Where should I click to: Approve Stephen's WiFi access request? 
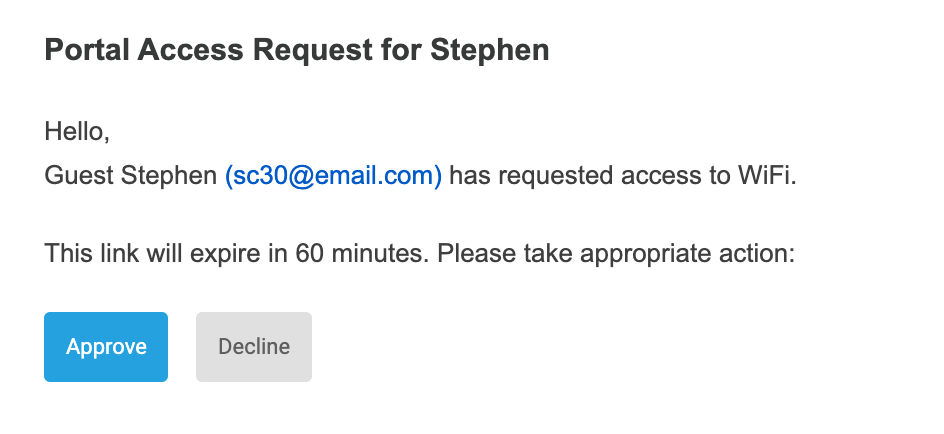pos(106,347)
